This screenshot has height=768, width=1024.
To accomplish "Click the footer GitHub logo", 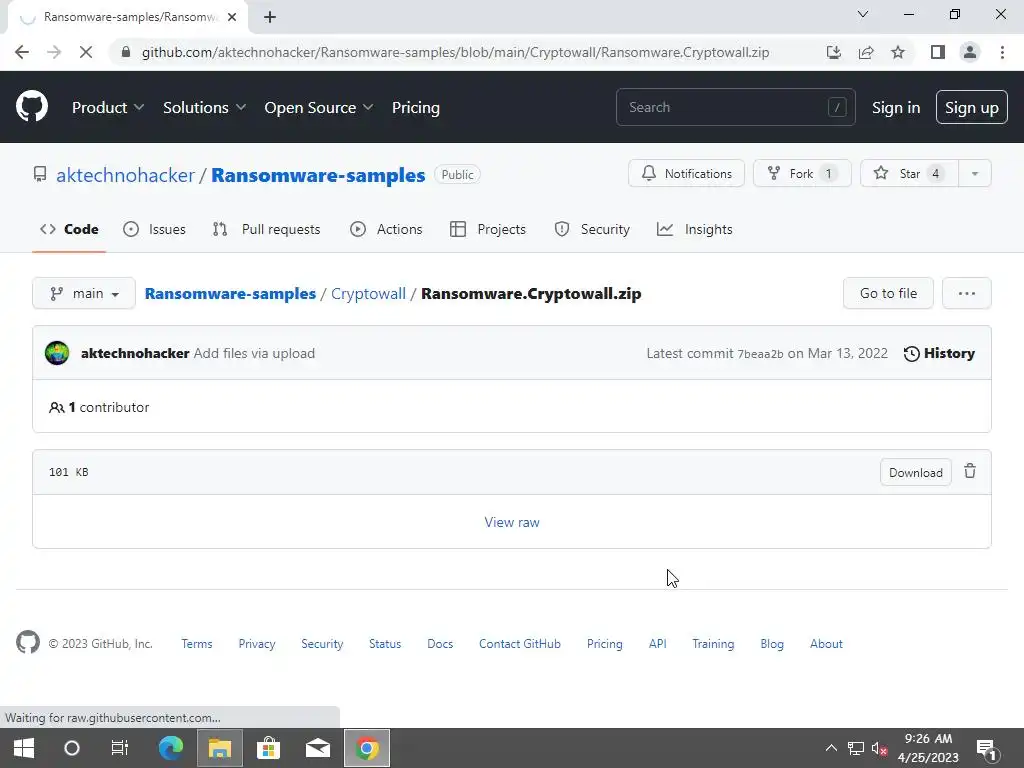I will (x=27, y=643).
